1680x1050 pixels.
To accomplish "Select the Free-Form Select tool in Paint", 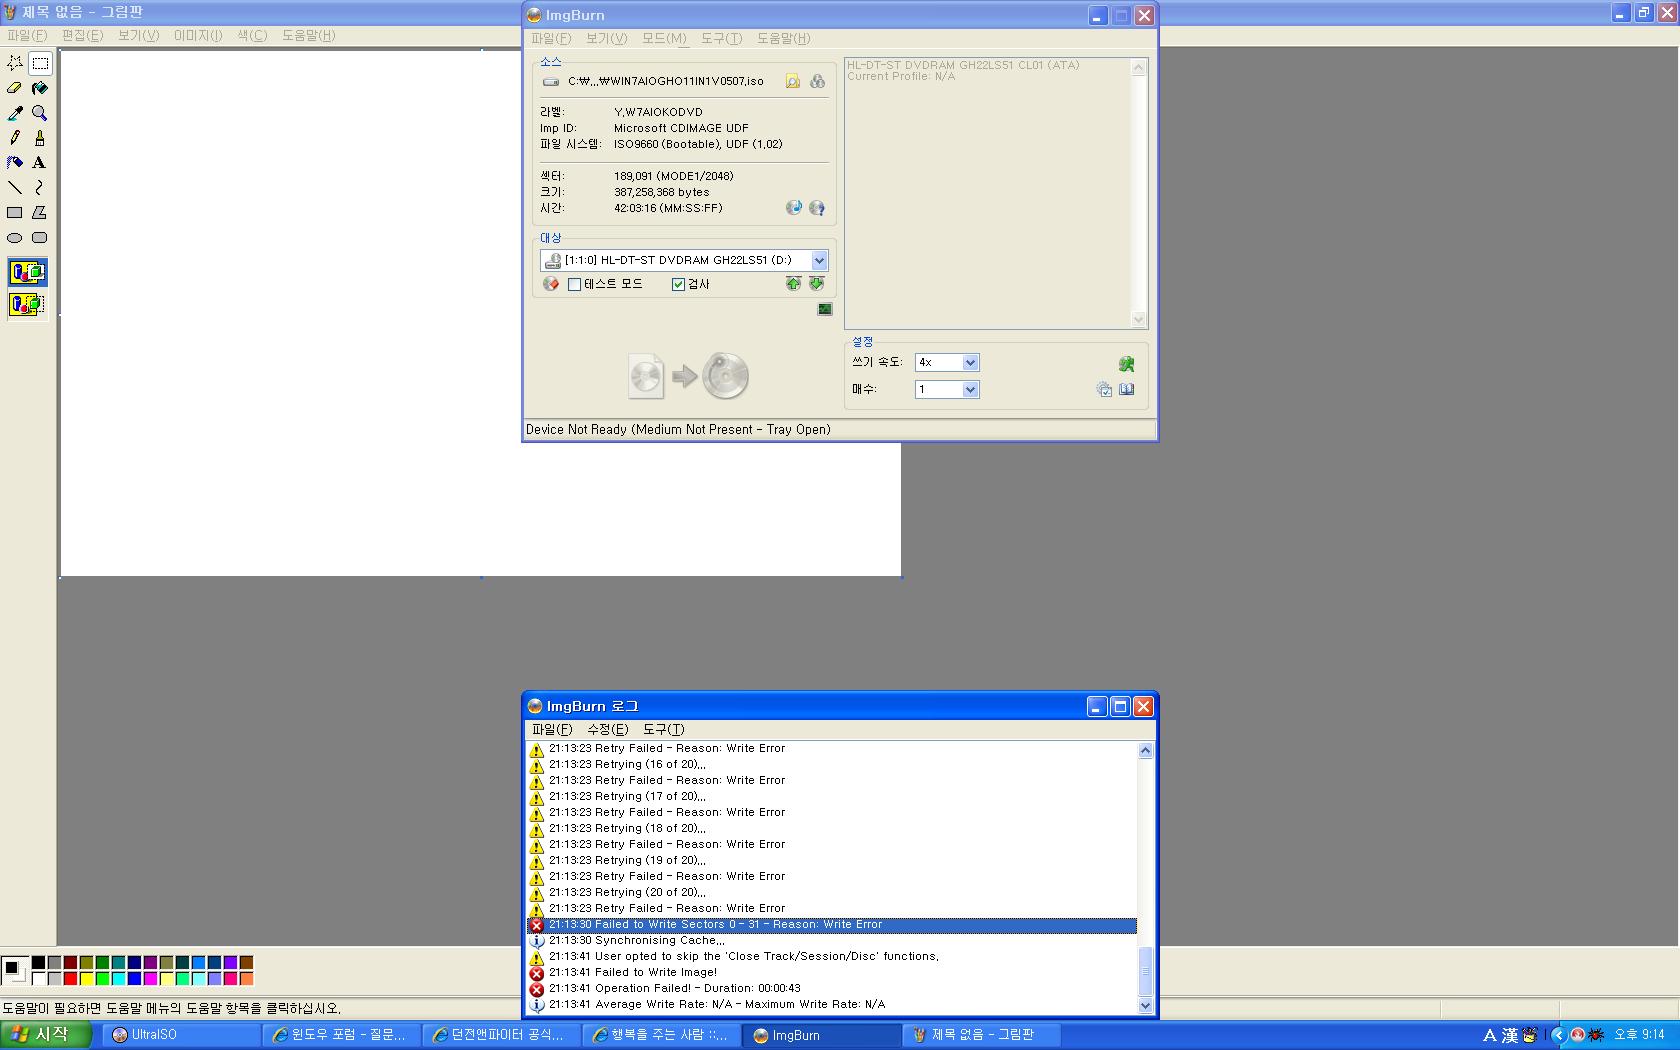I will [15, 63].
